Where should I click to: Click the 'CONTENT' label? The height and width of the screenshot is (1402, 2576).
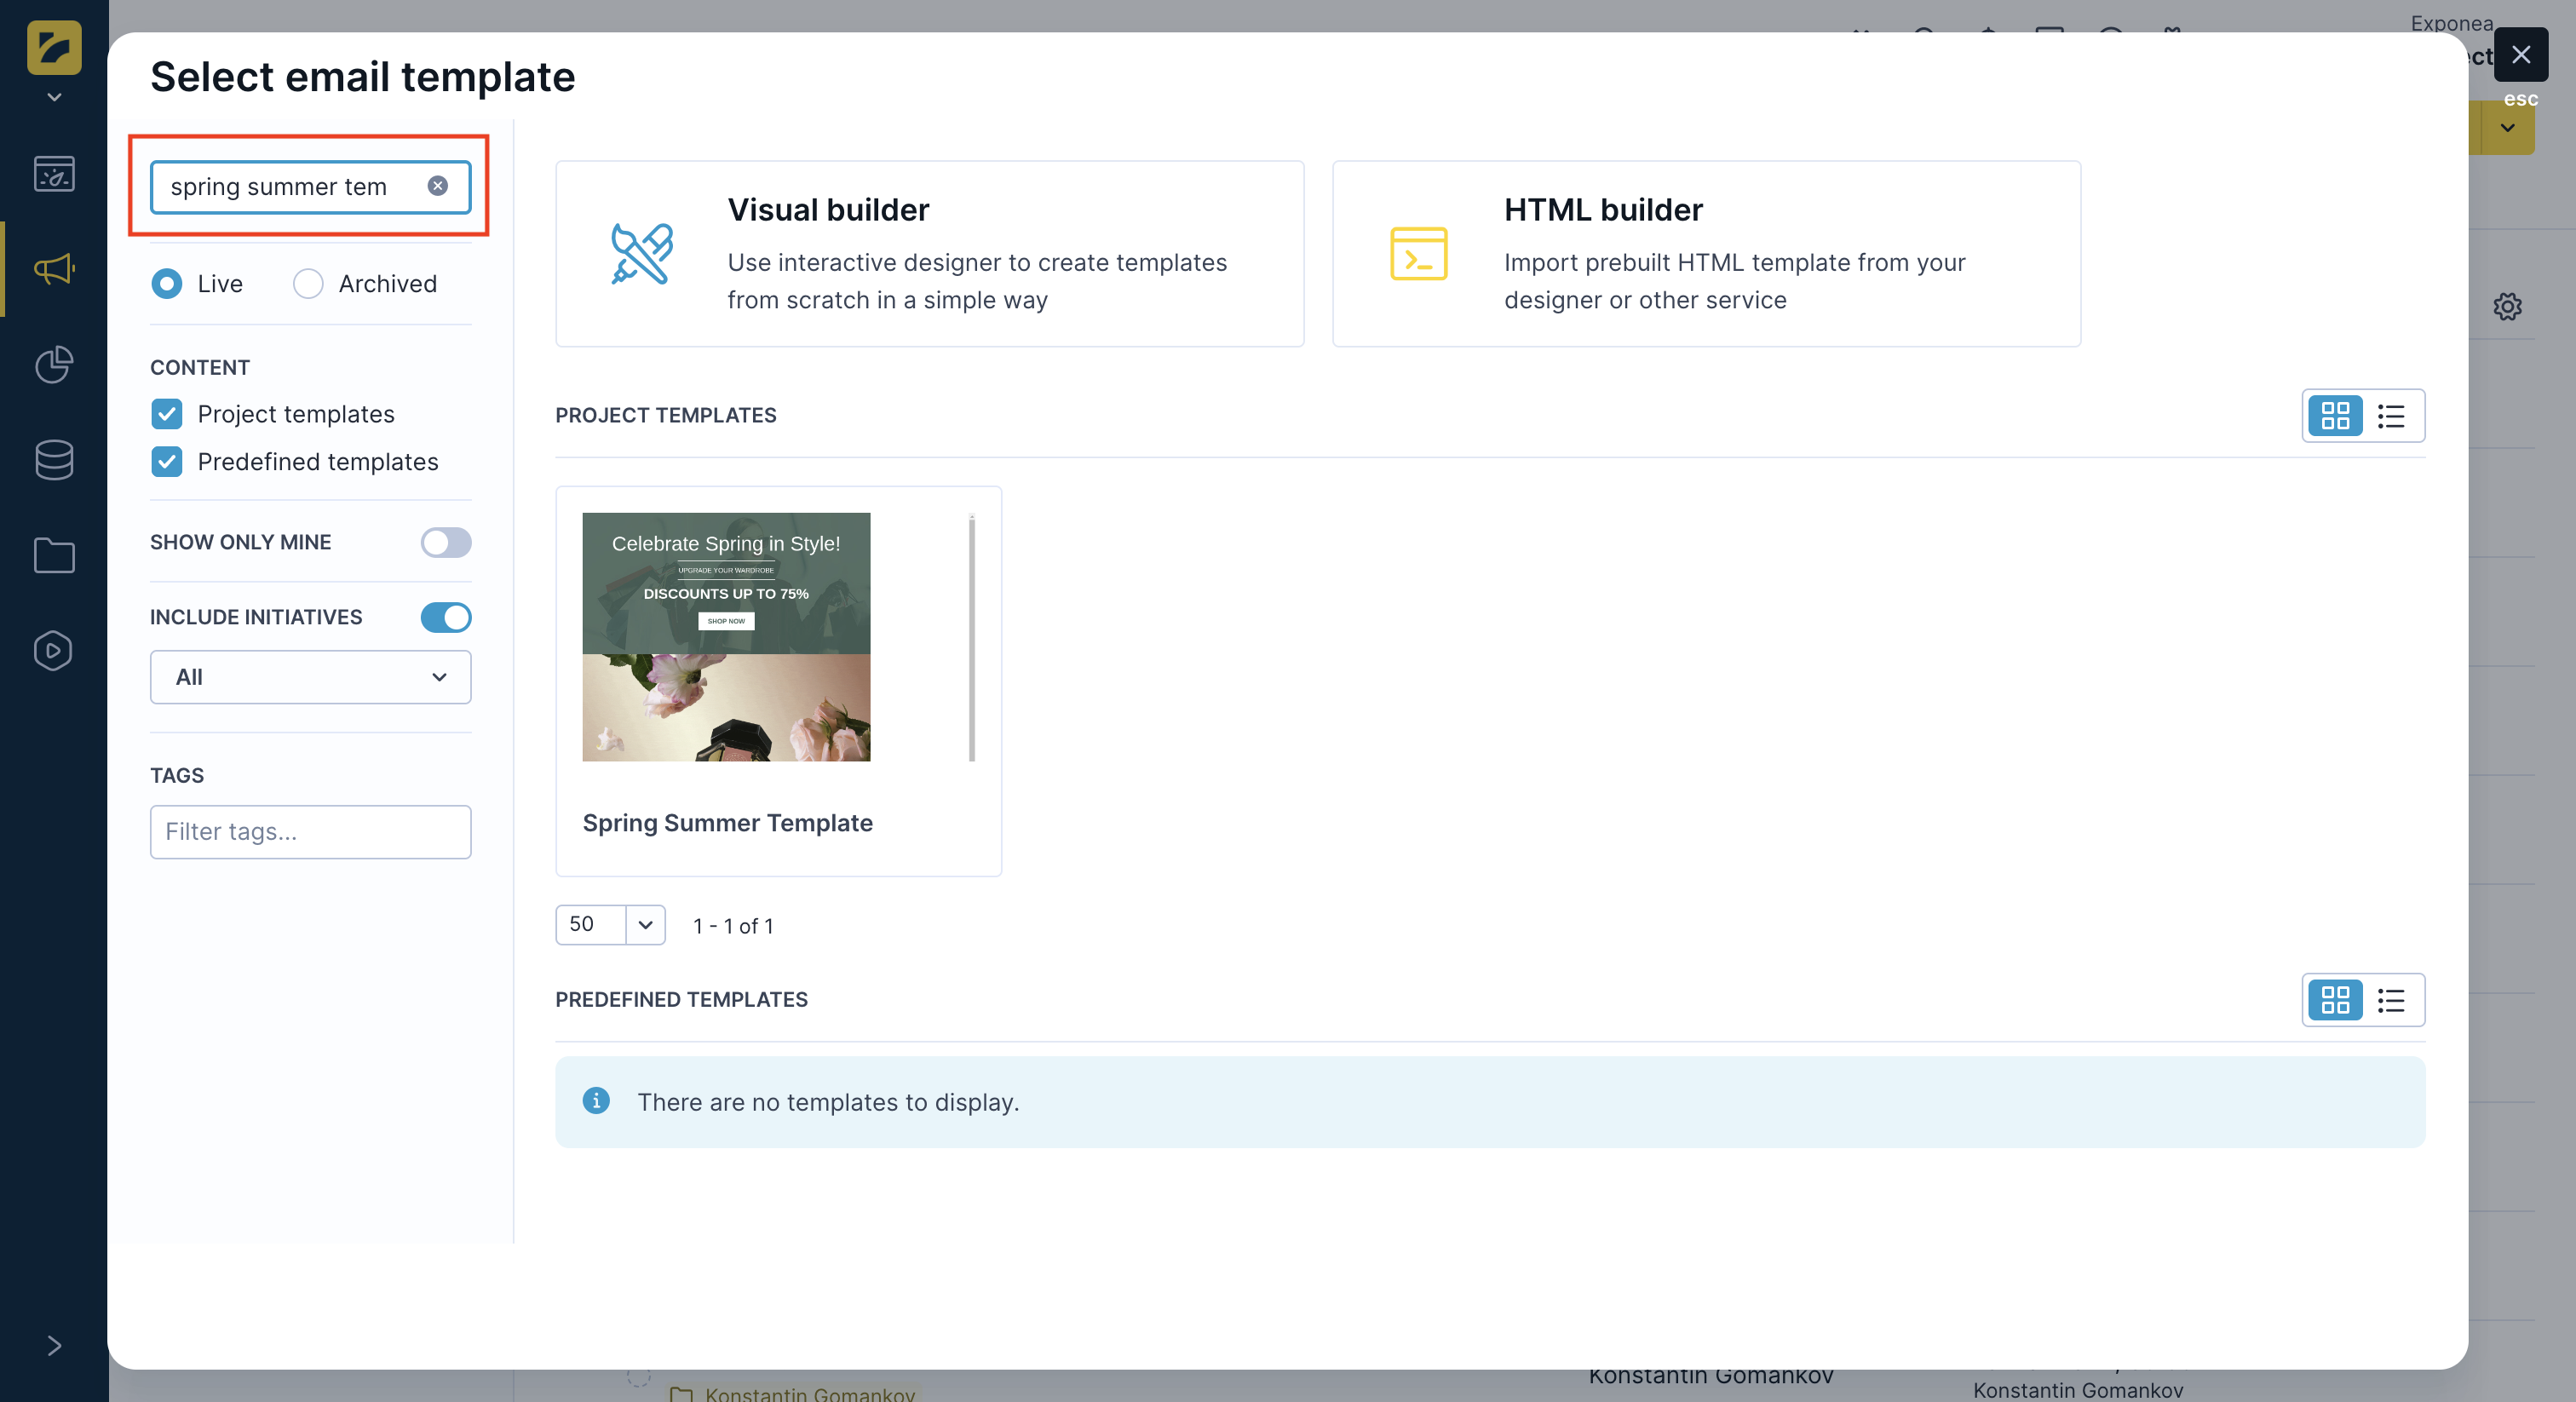coord(200,368)
